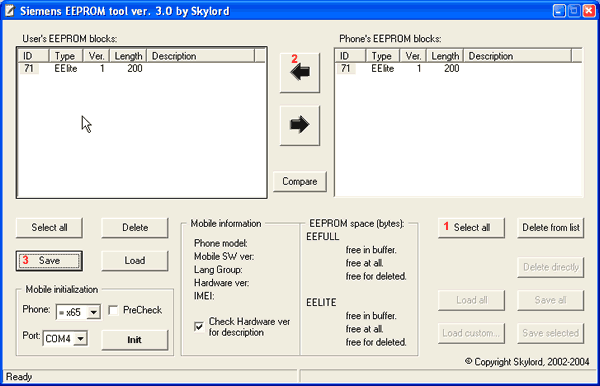
Task: Click the Delete button under user blocks
Action: tap(135, 228)
